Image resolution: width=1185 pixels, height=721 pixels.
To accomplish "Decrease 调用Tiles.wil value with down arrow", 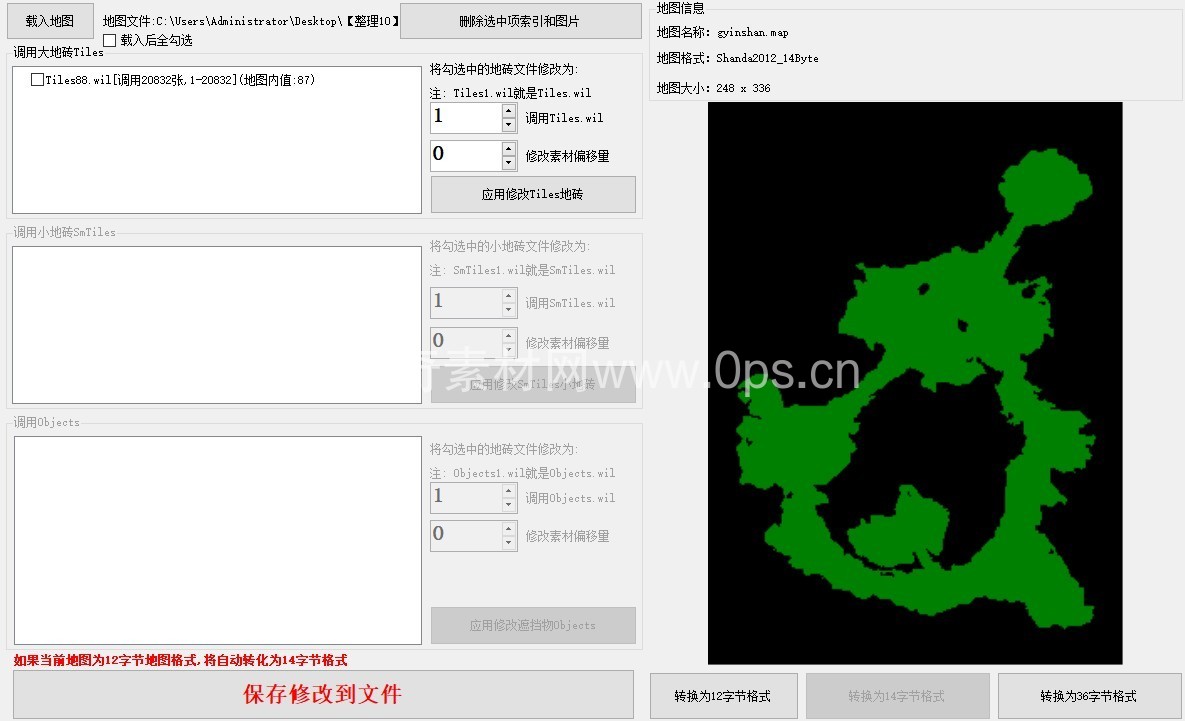I will tap(508, 125).
